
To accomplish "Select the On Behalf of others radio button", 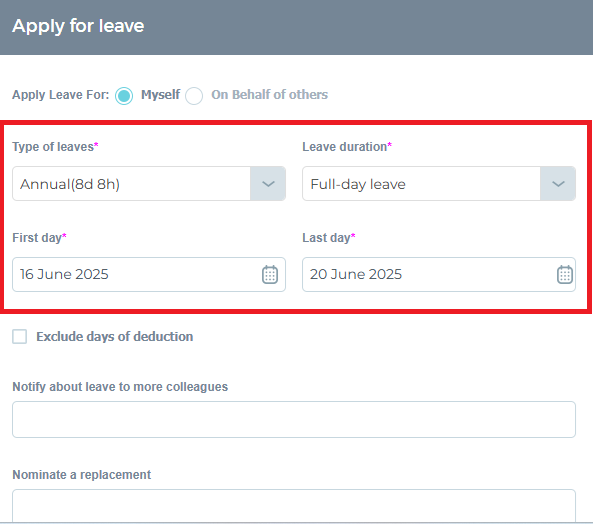I will coord(194,96).
